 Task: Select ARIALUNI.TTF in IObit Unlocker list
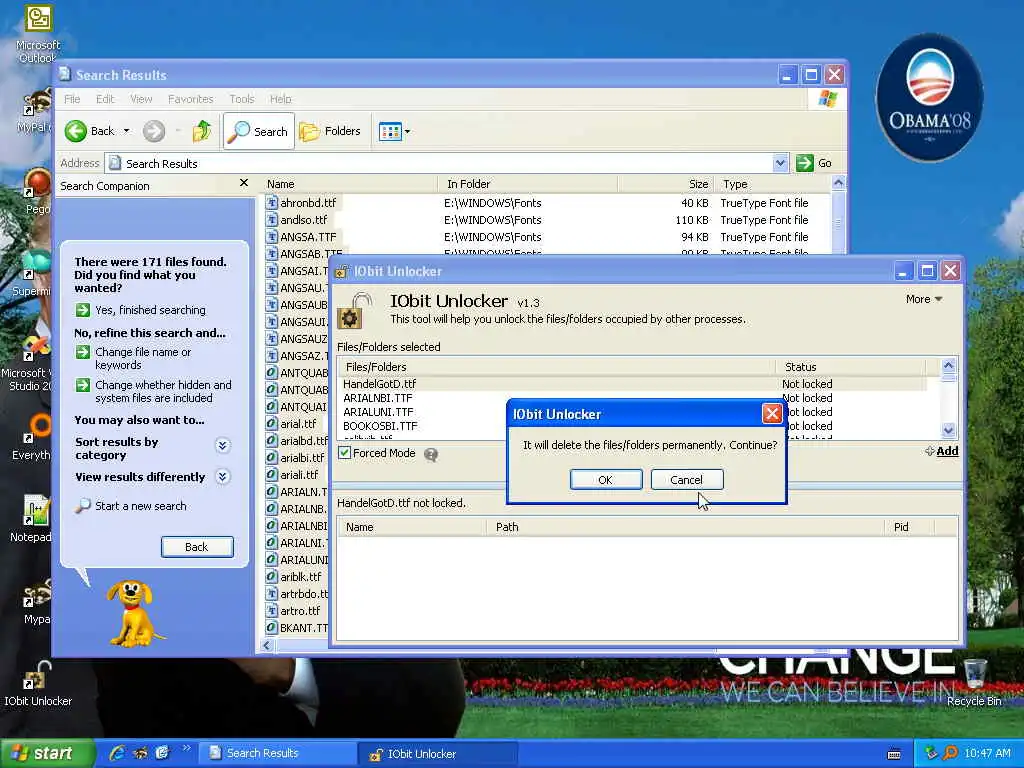point(378,412)
